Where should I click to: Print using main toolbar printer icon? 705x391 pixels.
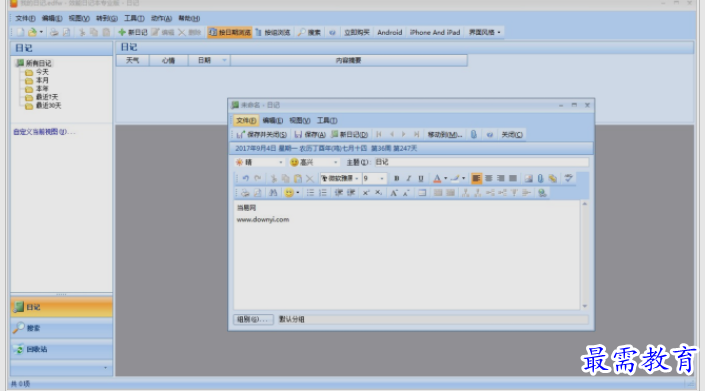tap(54, 32)
